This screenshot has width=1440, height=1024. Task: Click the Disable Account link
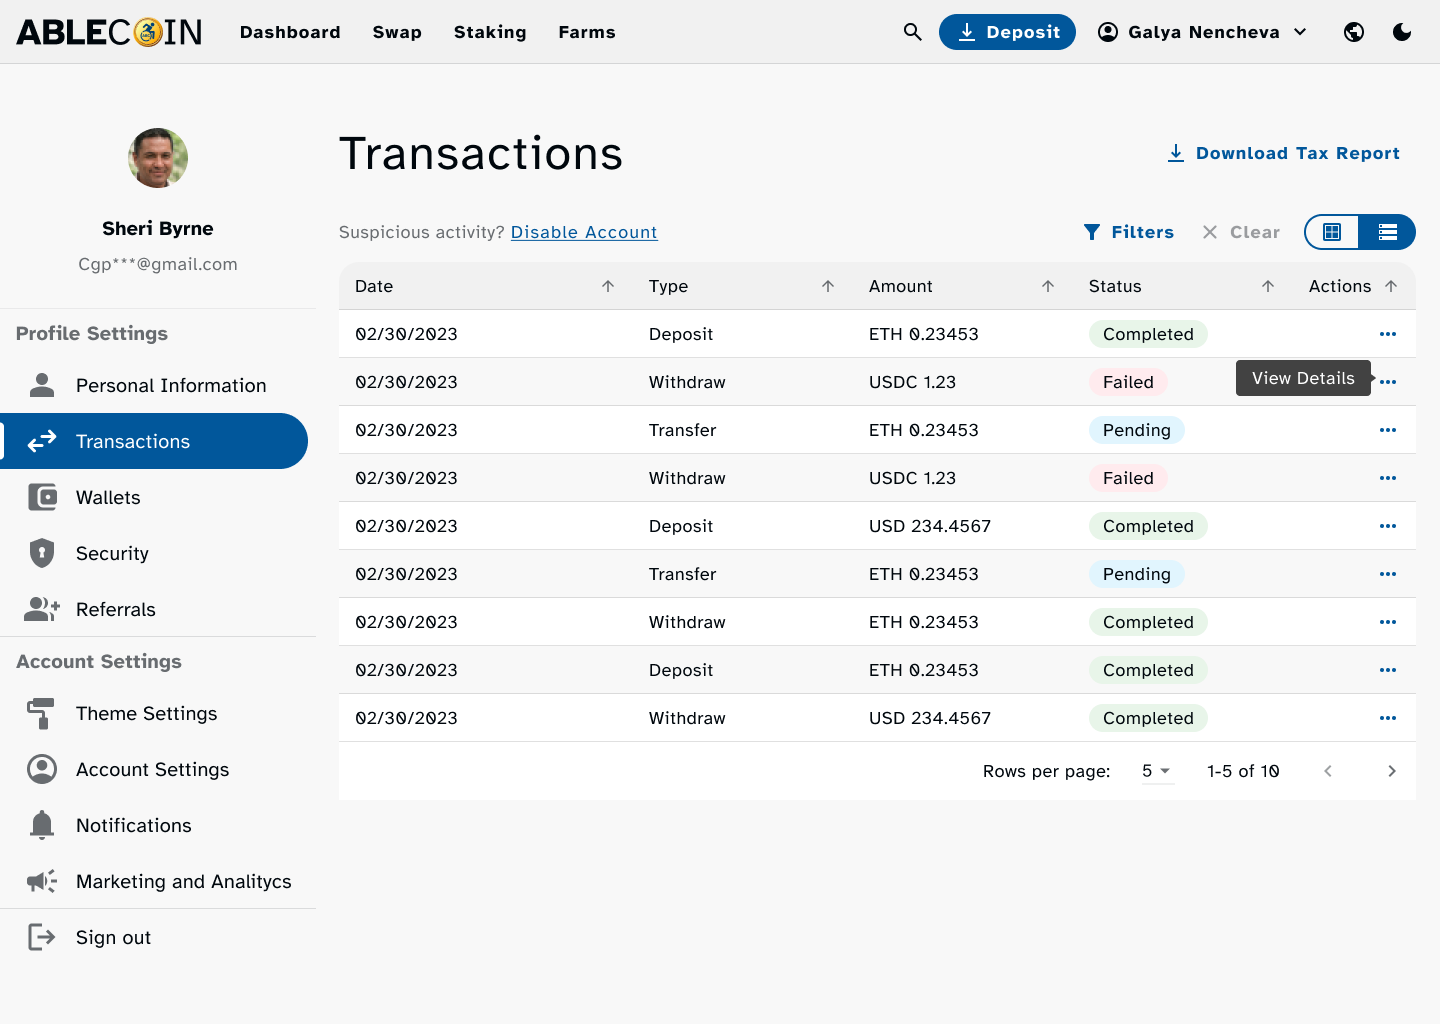pos(584,232)
